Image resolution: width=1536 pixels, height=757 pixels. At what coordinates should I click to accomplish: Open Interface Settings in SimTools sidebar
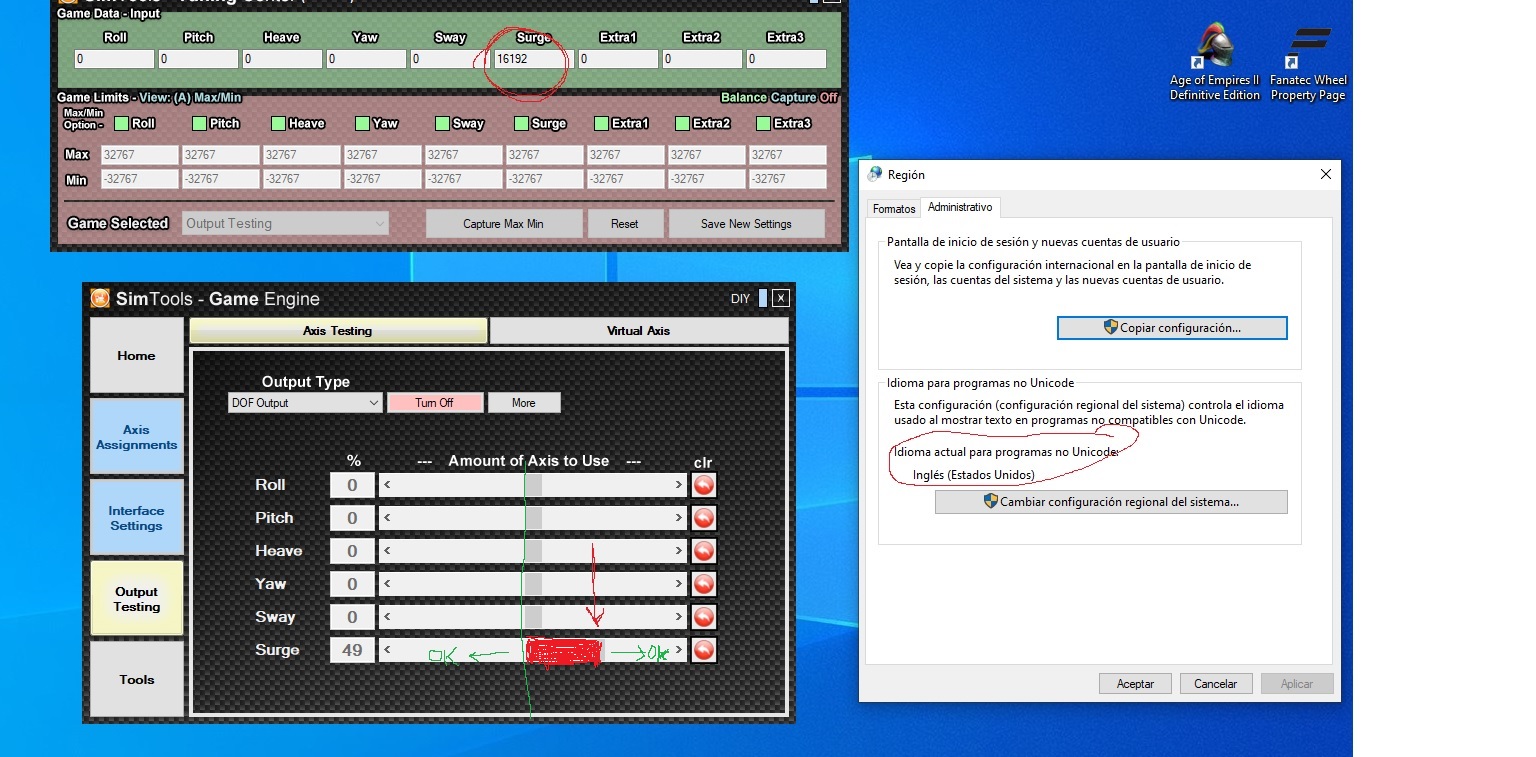tap(136, 518)
